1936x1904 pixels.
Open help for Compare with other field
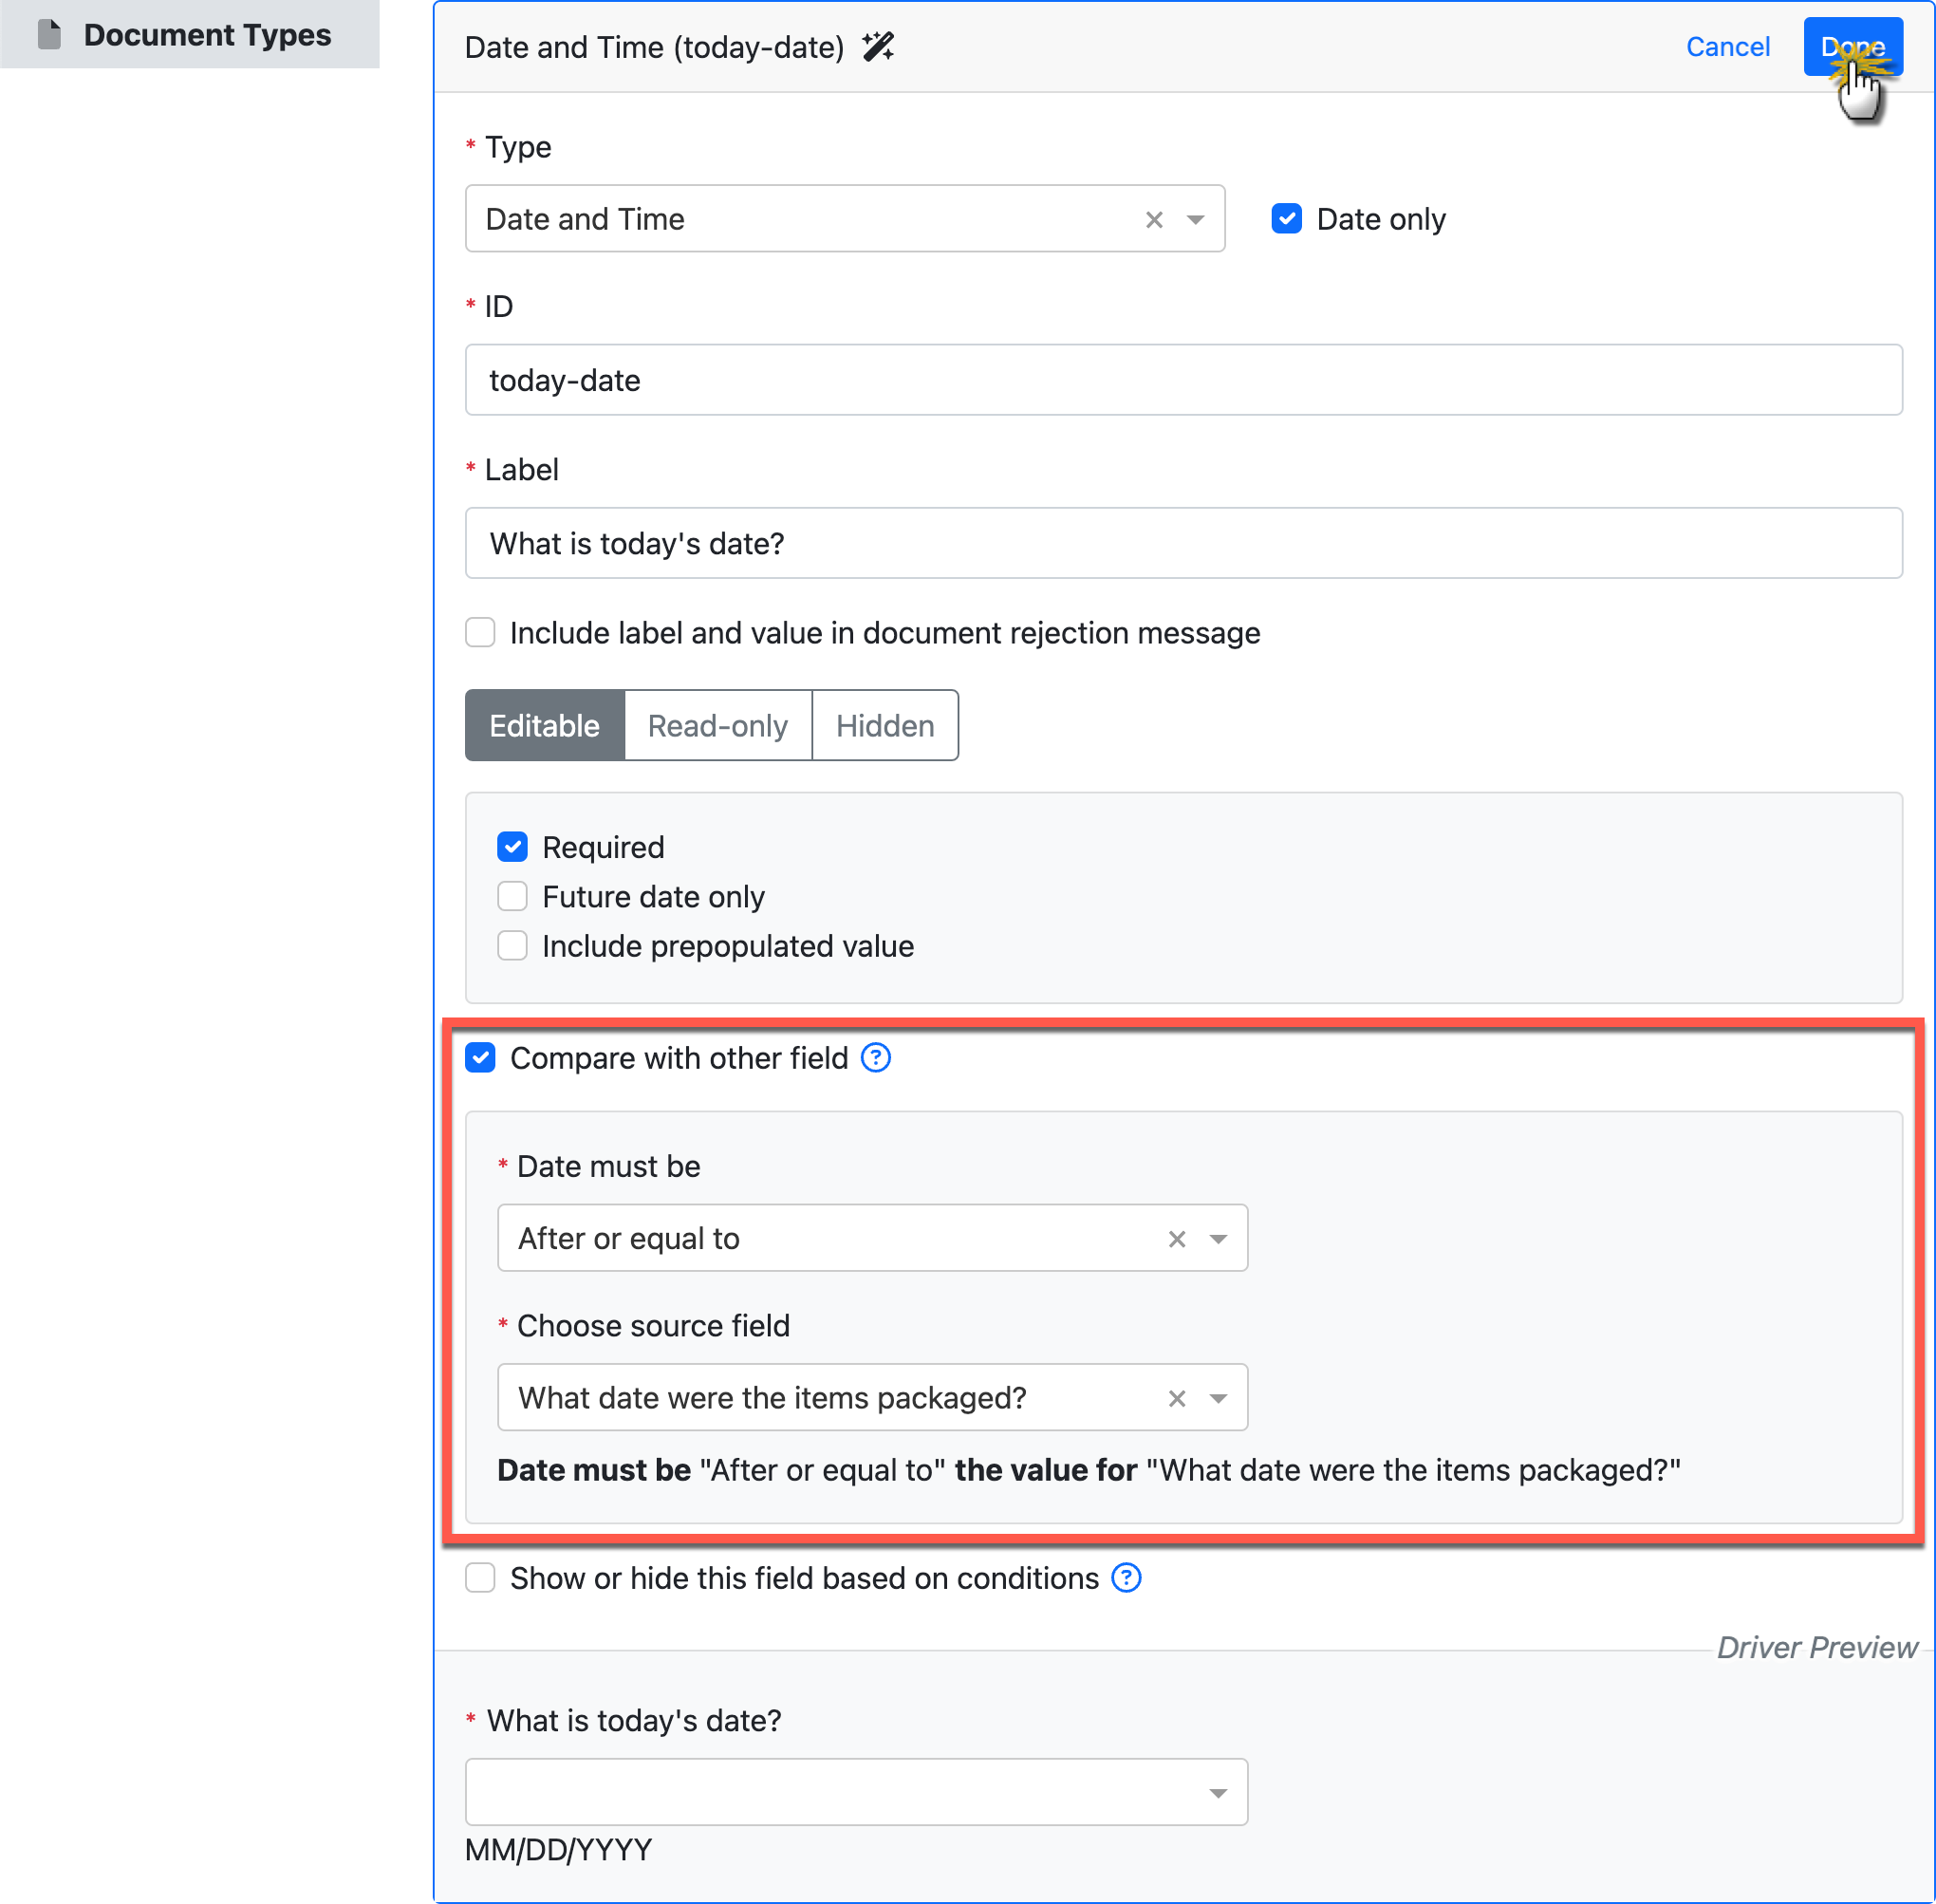click(x=876, y=1058)
